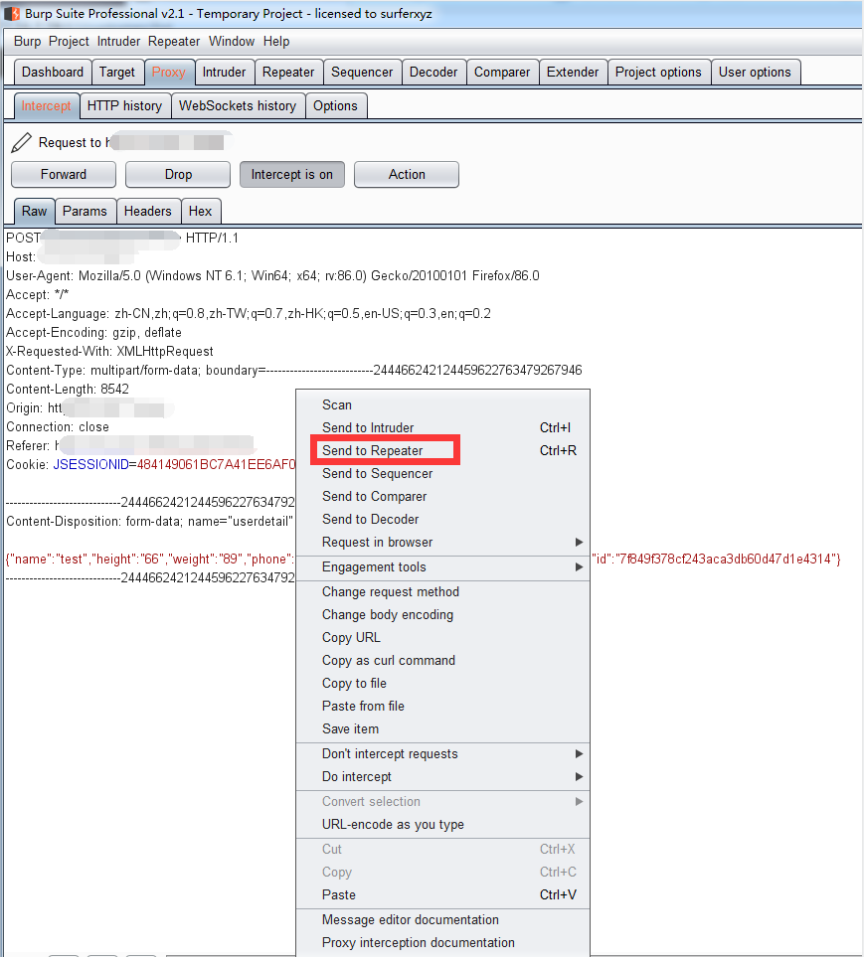The width and height of the screenshot is (864, 957).
Task: Choose Paste from the context menu
Action: pyautogui.click(x=443, y=895)
